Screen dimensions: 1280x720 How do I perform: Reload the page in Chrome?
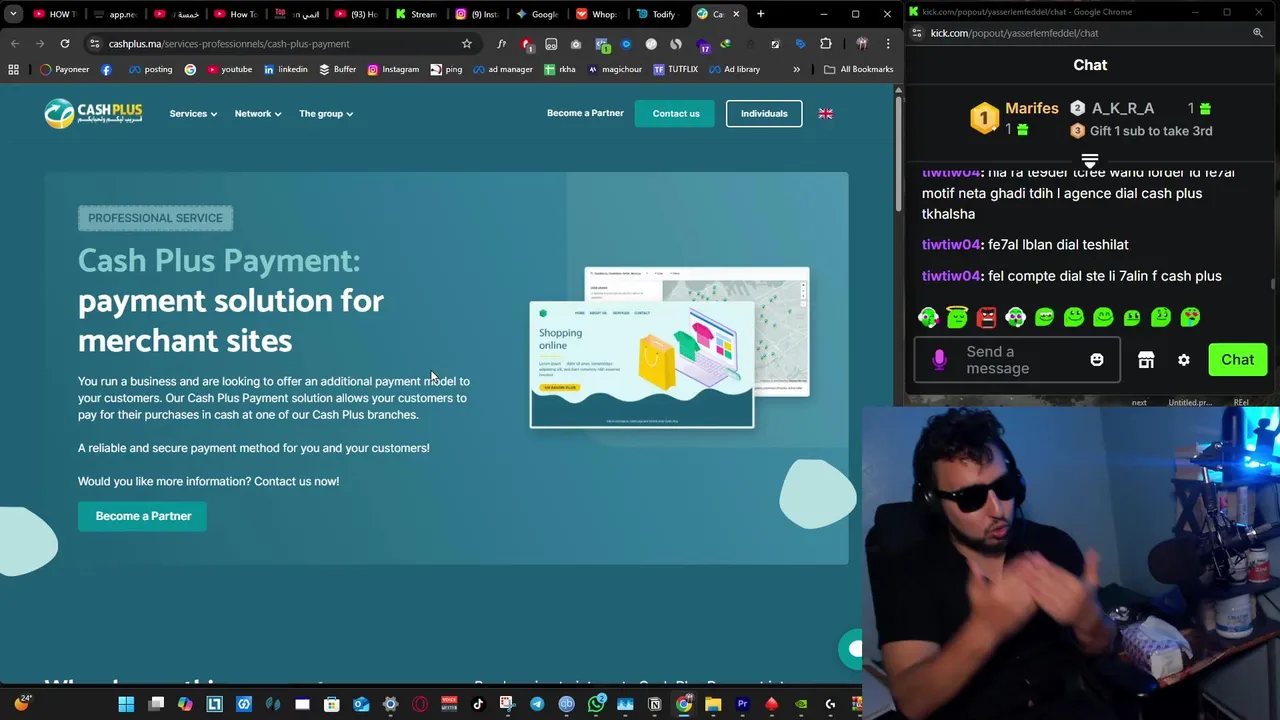[x=65, y=44]
